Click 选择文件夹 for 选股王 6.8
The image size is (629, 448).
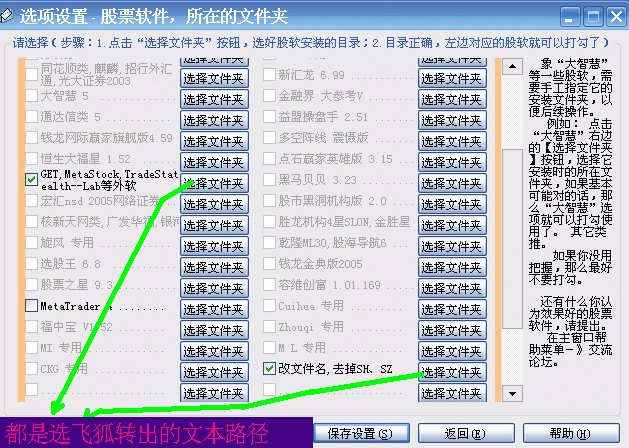214,267
